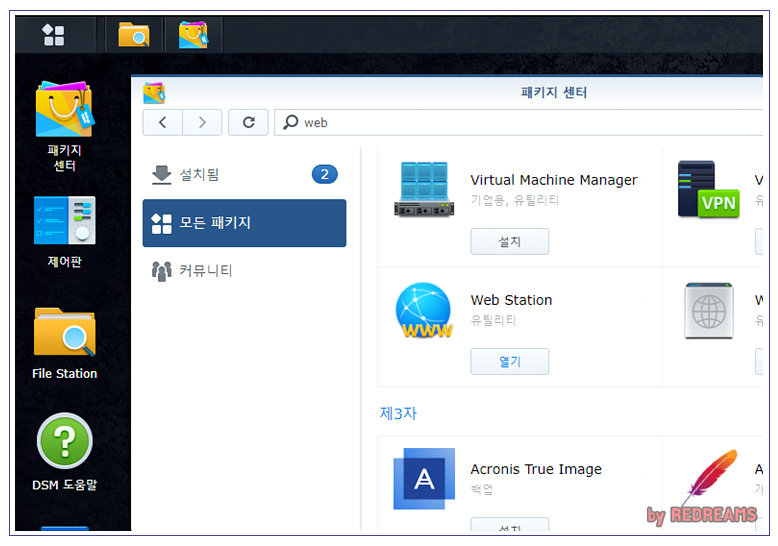
Task: Install Virtual Machine Manager with 설치
Action: click(510, 241)
